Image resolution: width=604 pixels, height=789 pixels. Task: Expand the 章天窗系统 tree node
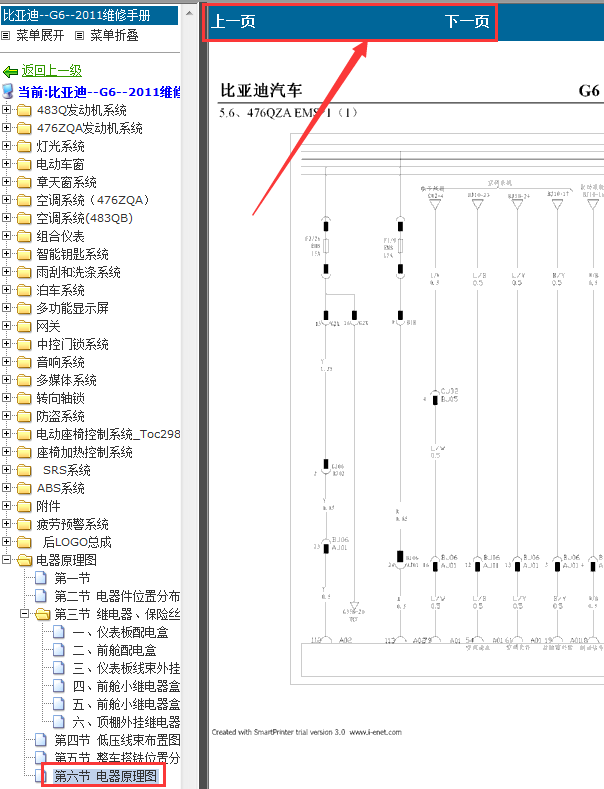pos(6,182)
